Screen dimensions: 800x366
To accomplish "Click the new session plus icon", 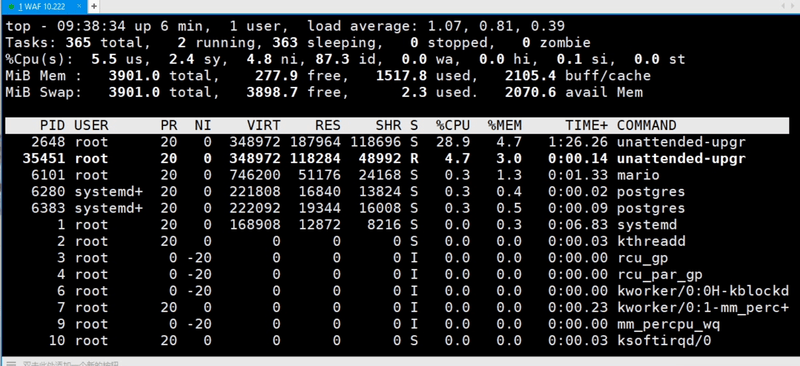I will [x=94, y=6].
